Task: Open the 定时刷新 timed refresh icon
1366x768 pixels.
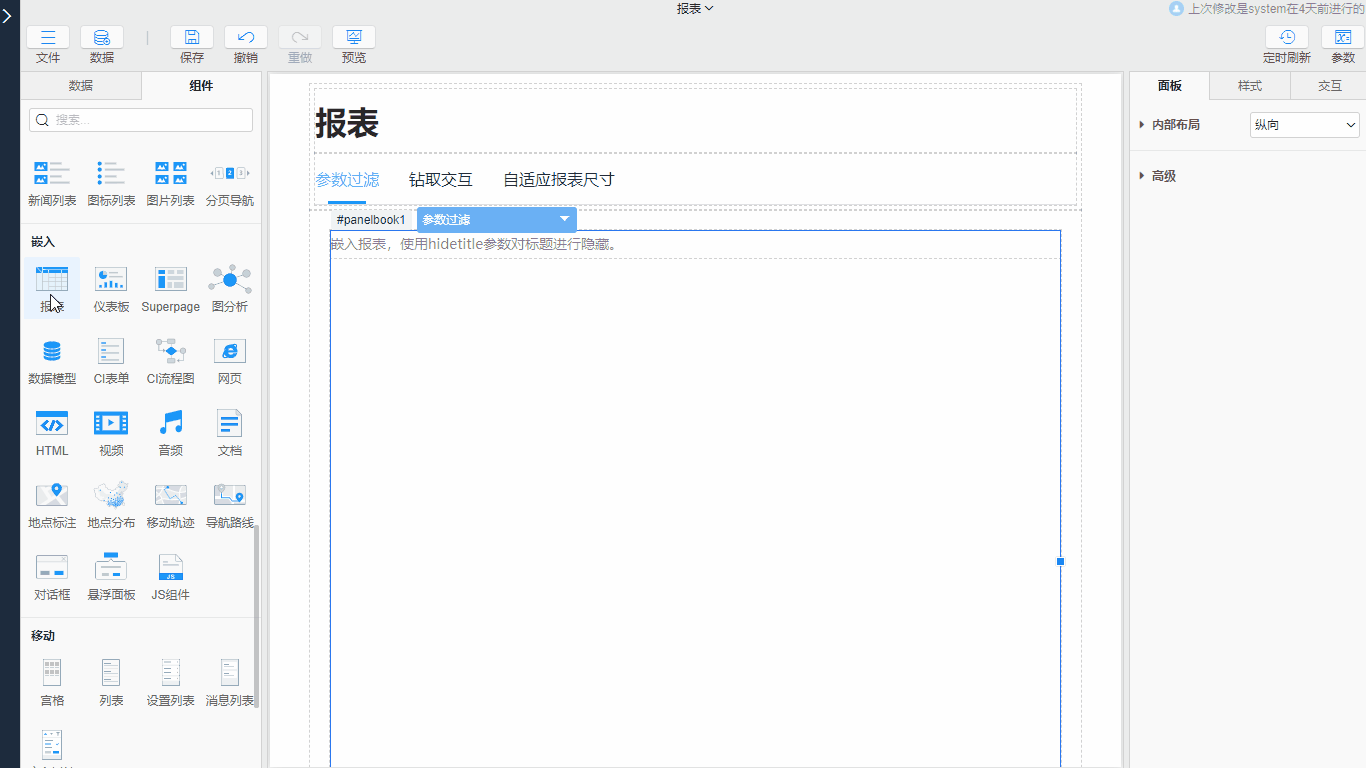Action: 1286,38
